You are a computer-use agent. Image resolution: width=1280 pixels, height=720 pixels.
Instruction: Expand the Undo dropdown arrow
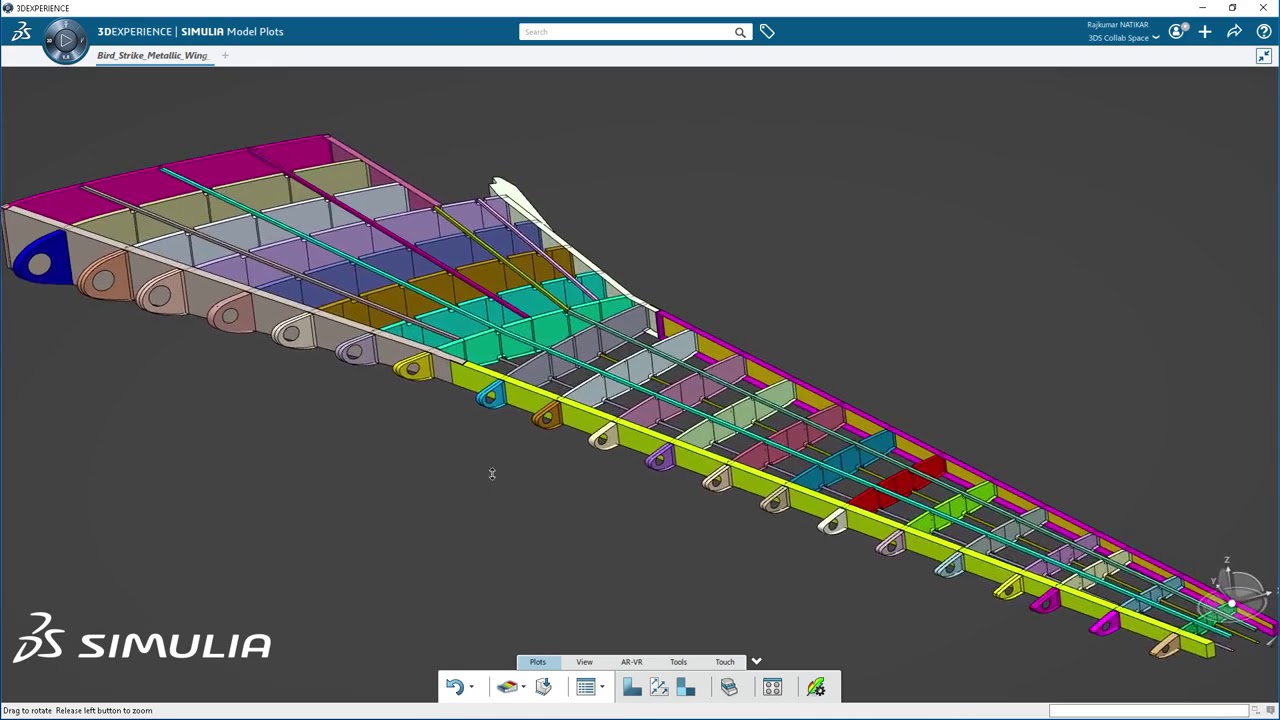(x=471, y=687)
